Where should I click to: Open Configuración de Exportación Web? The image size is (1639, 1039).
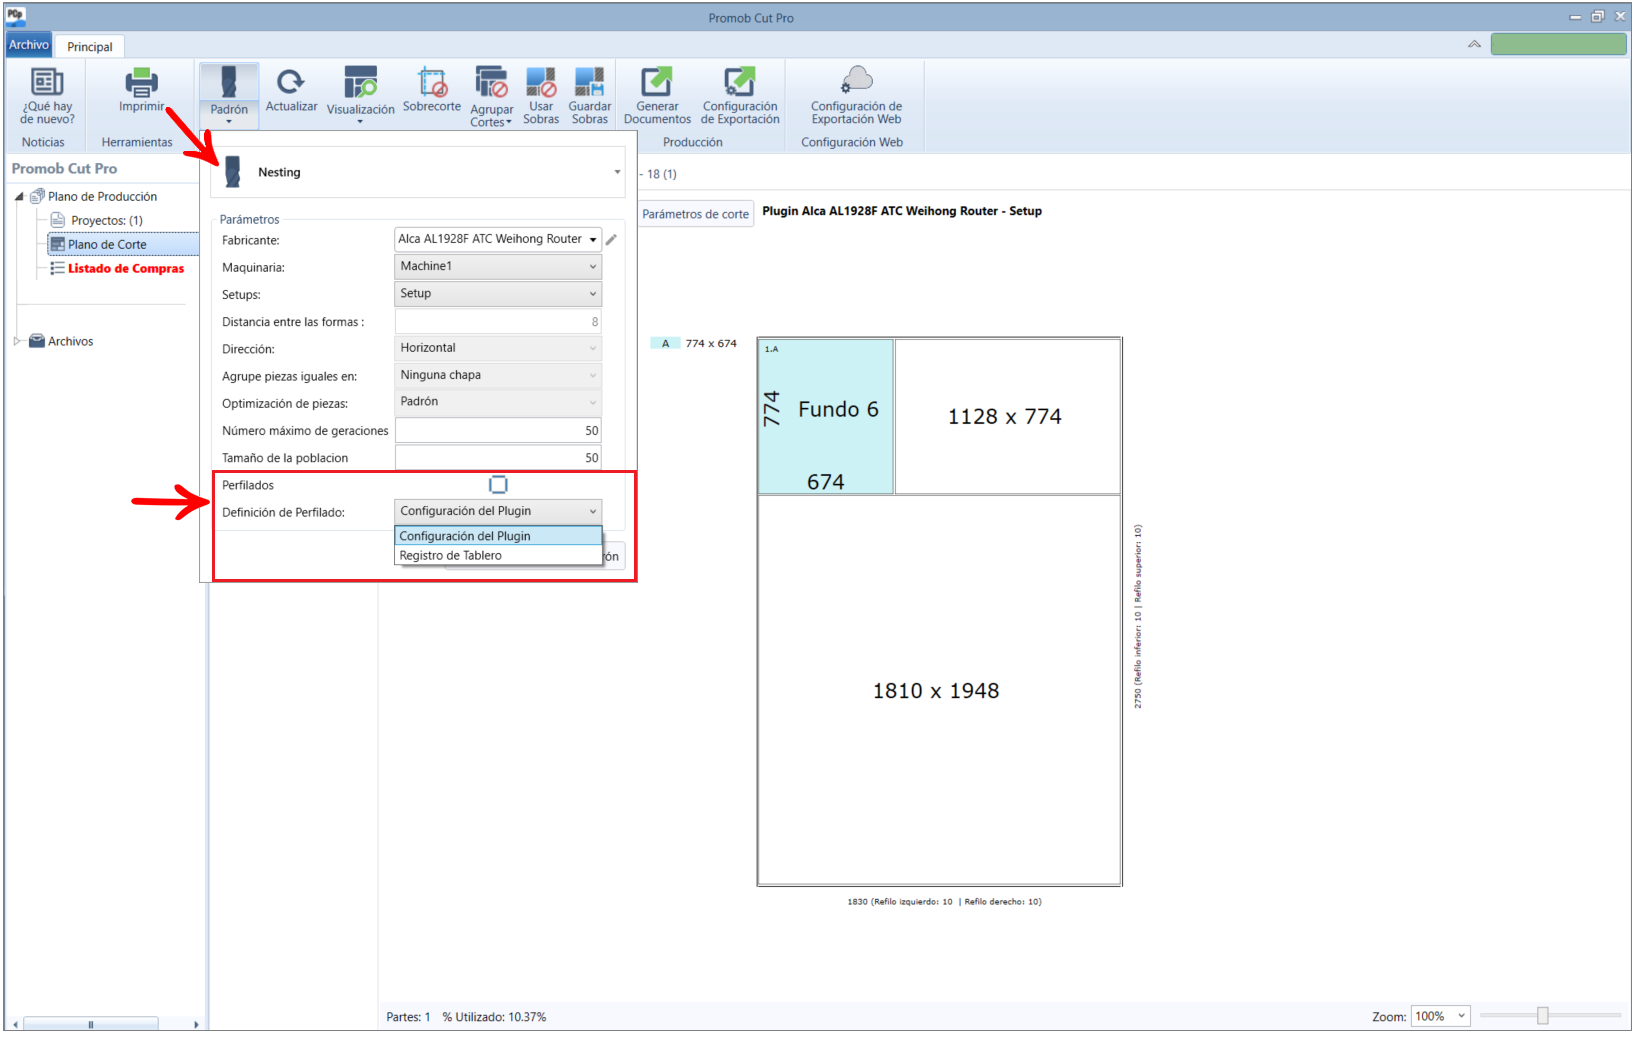[x=856, y=96]
